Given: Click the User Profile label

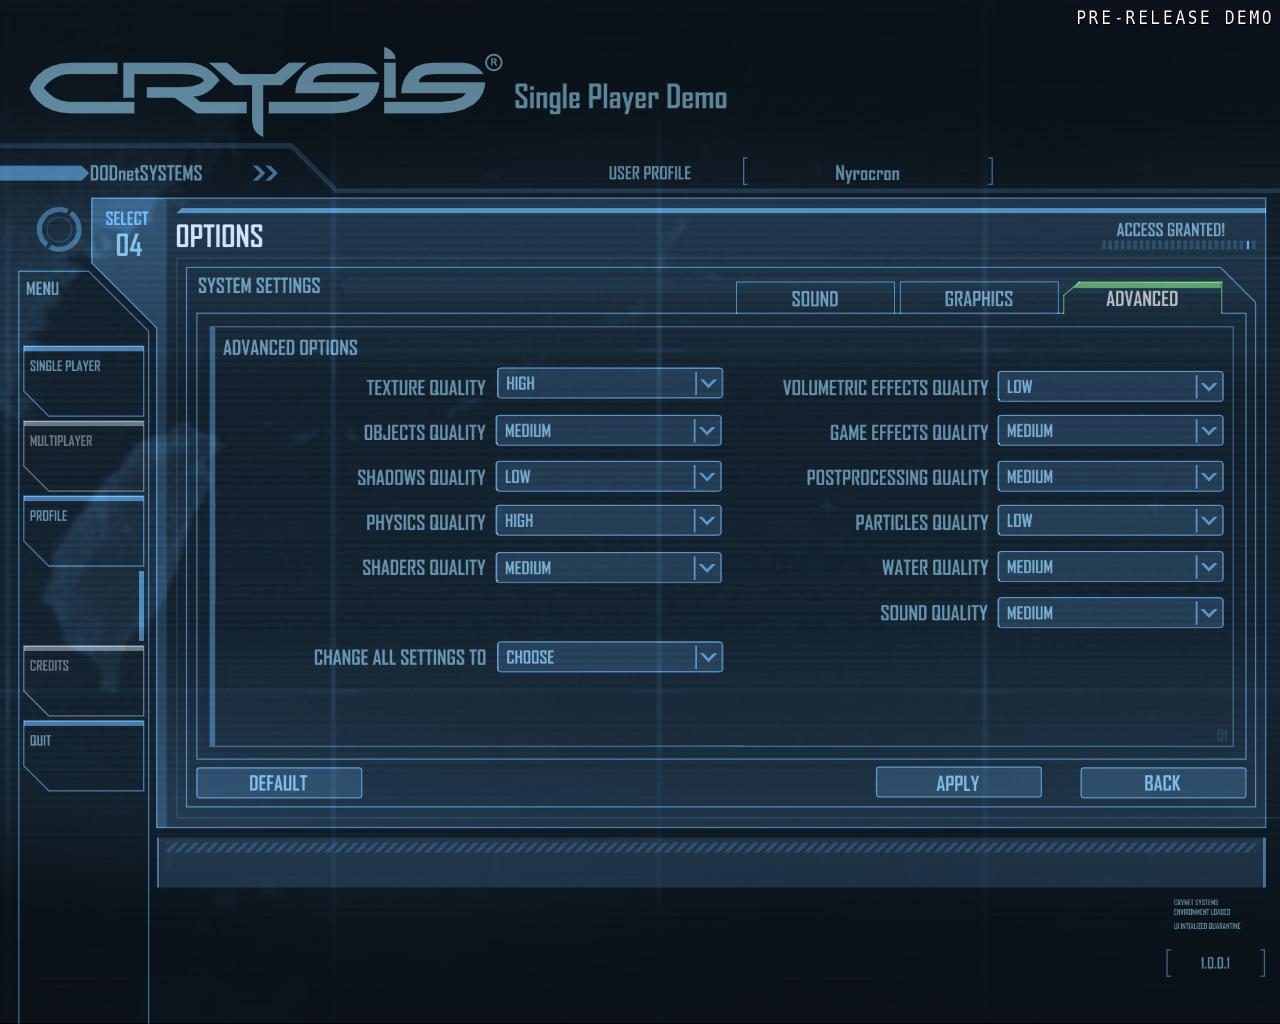Looking at the screenshot, I should click(650, 173).
